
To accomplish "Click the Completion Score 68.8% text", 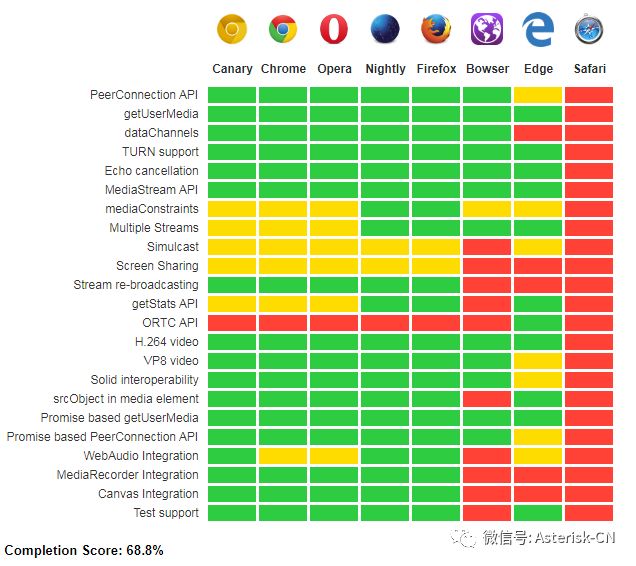I will click(84, 551).
